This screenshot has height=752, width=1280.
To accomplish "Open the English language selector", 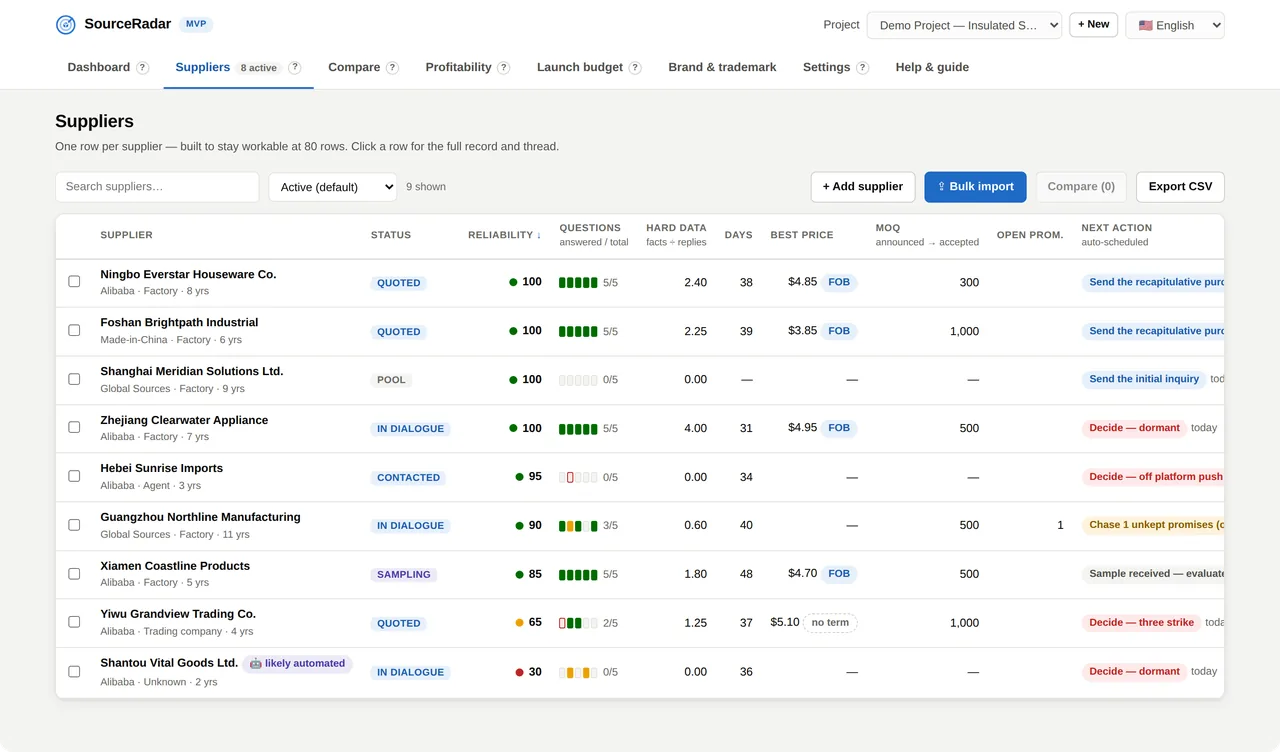I will (x=1175, y=25).
